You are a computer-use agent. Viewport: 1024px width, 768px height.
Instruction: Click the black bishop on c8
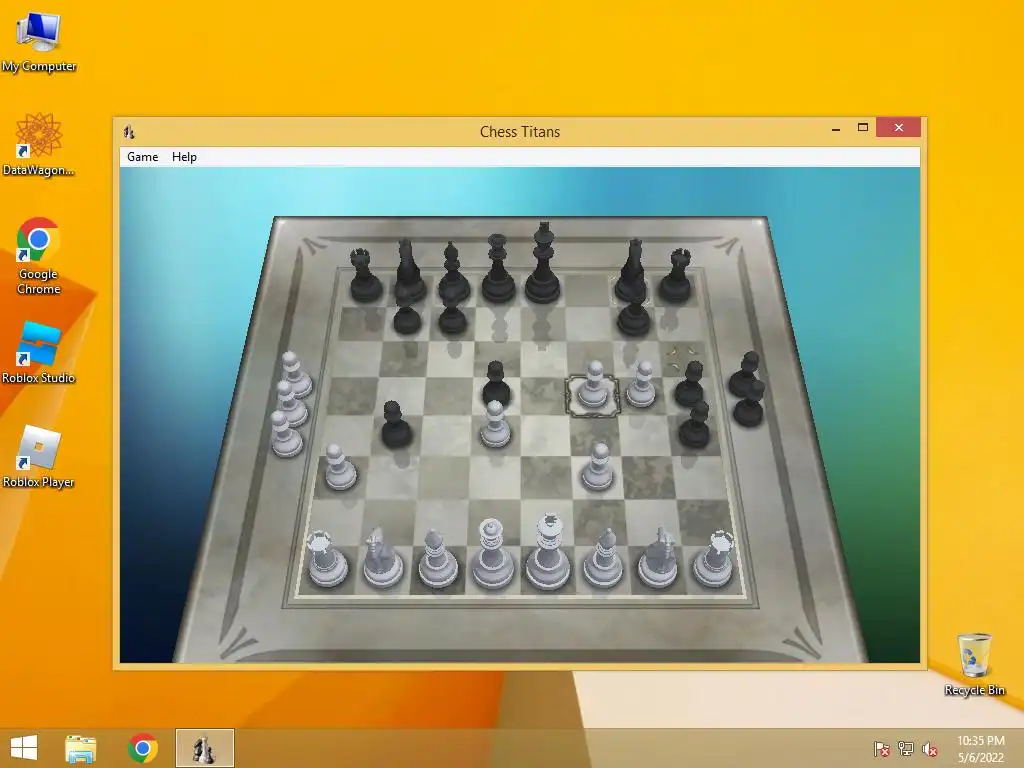453,272
